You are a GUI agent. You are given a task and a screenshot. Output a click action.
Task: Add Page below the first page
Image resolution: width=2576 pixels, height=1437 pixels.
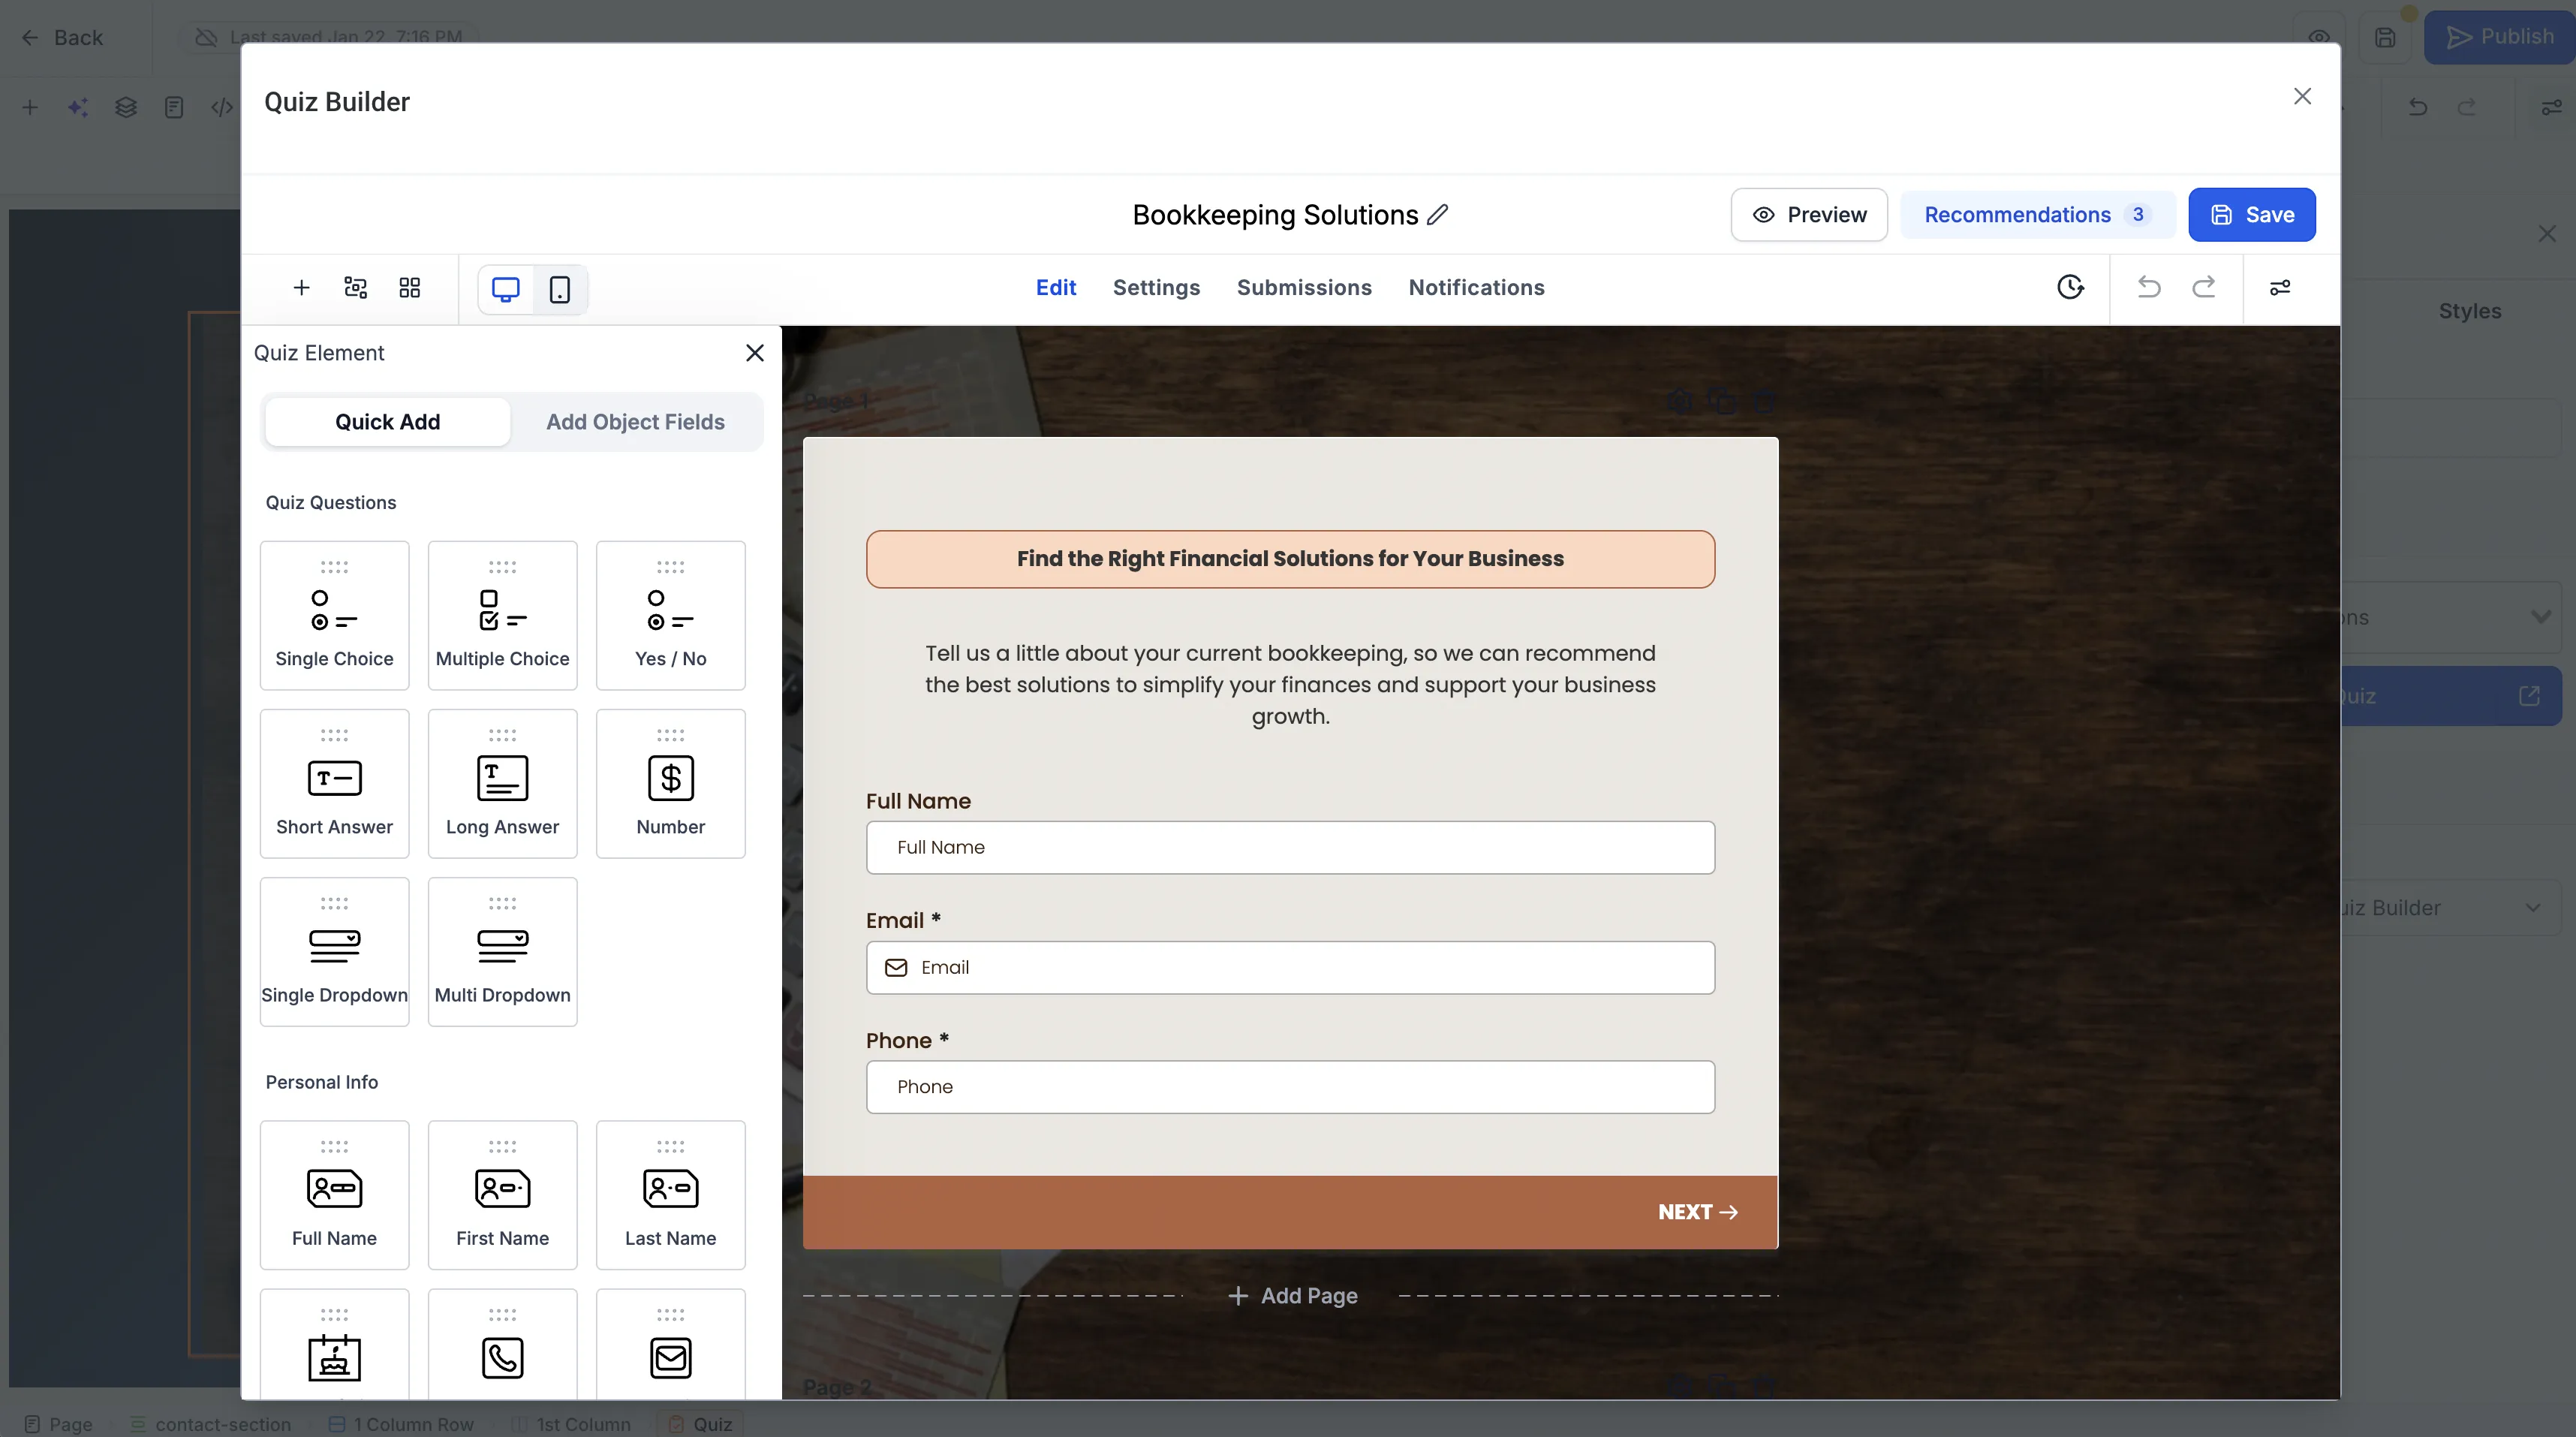1292,1296
